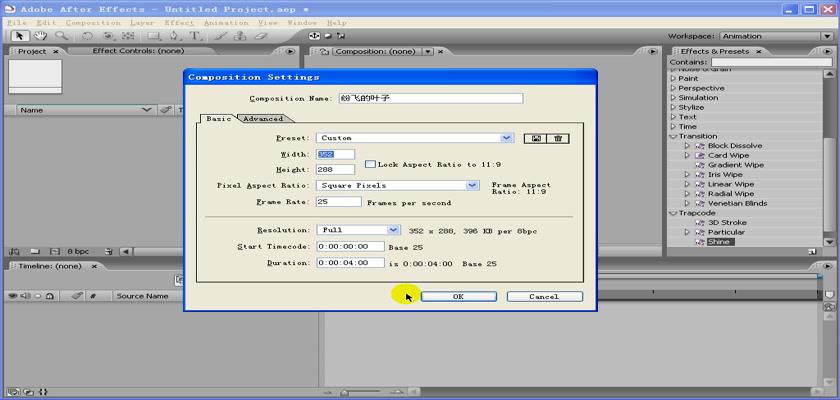Open the Preset dropdown
The image size is (840, 400).
tap(507, 138)
